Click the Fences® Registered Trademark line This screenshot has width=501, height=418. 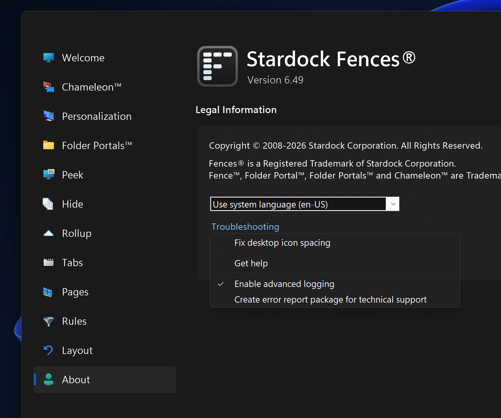[332, 164]
